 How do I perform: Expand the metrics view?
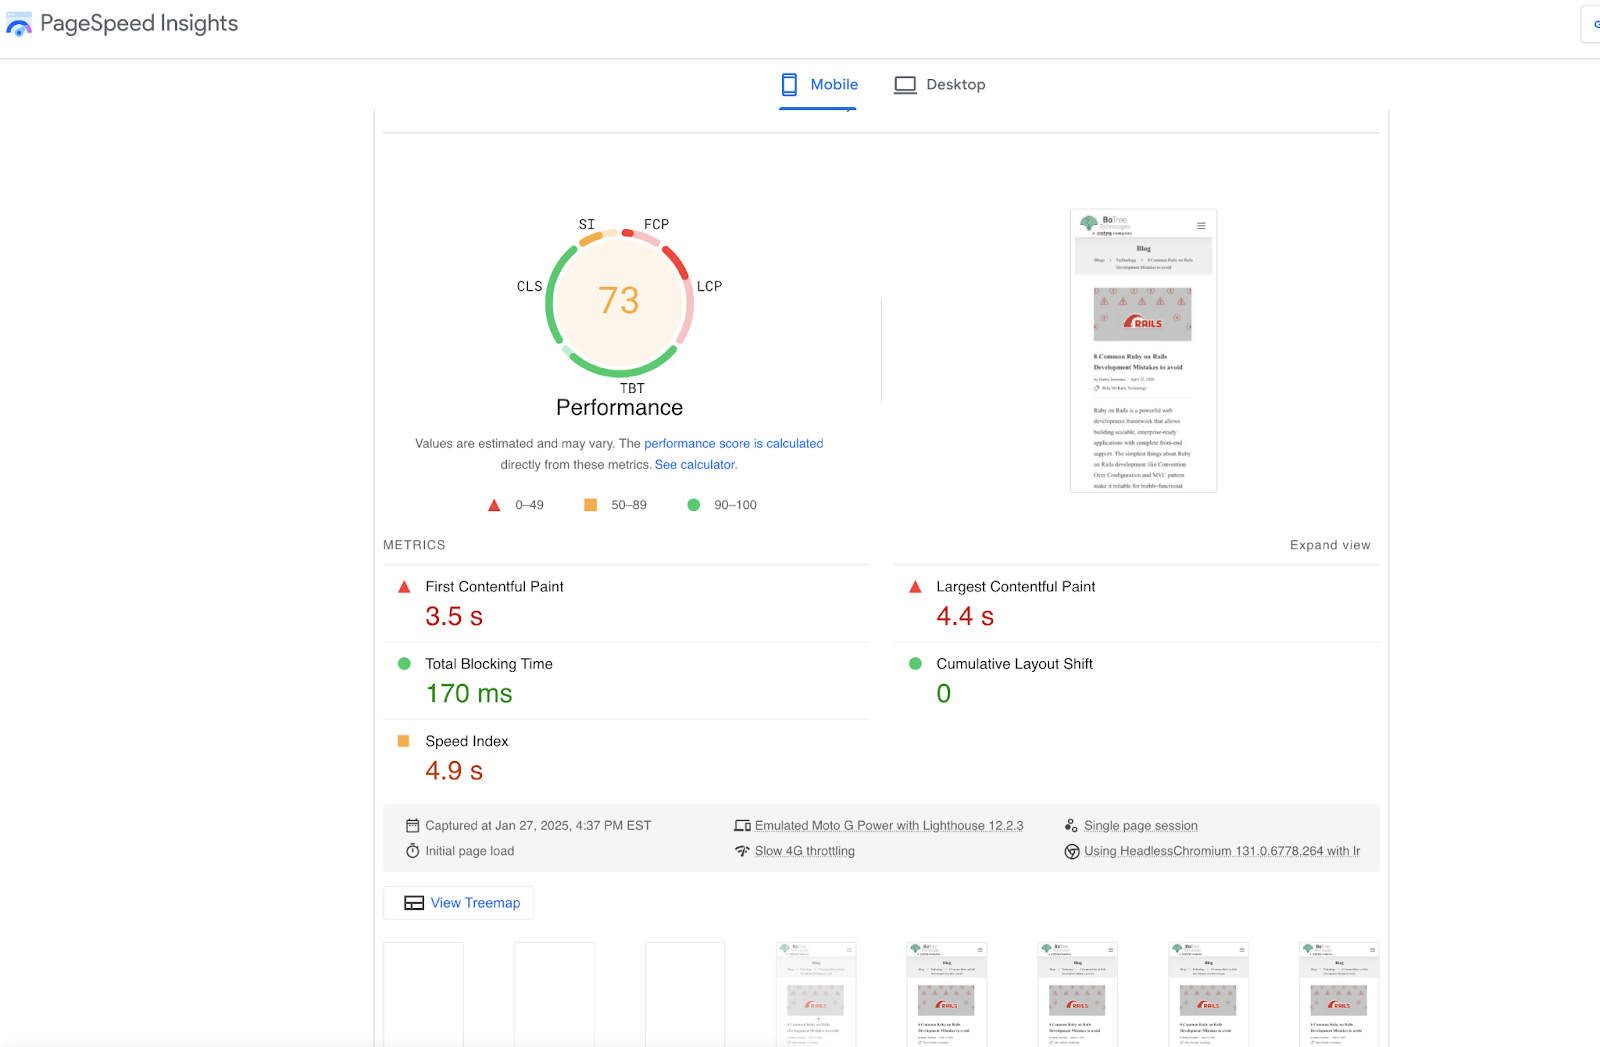click(1329, 545)
